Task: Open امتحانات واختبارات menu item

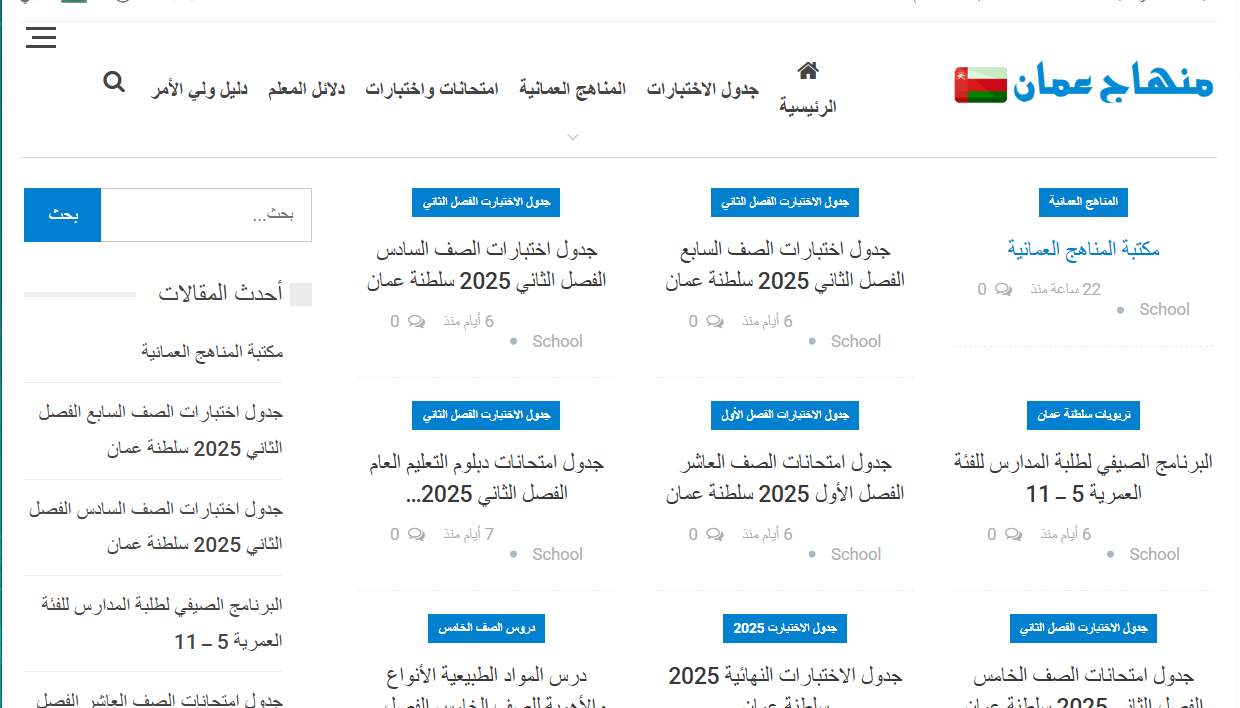Action: pos(432,89)
